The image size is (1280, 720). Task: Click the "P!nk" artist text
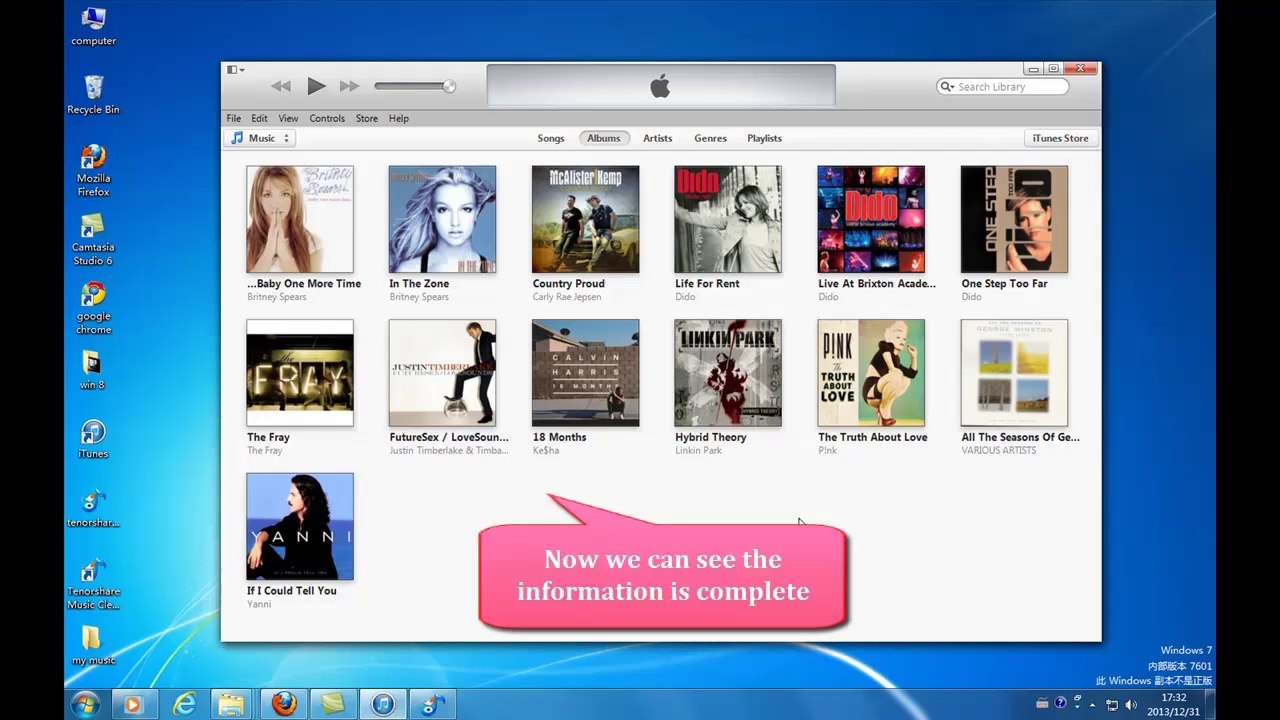828,451
